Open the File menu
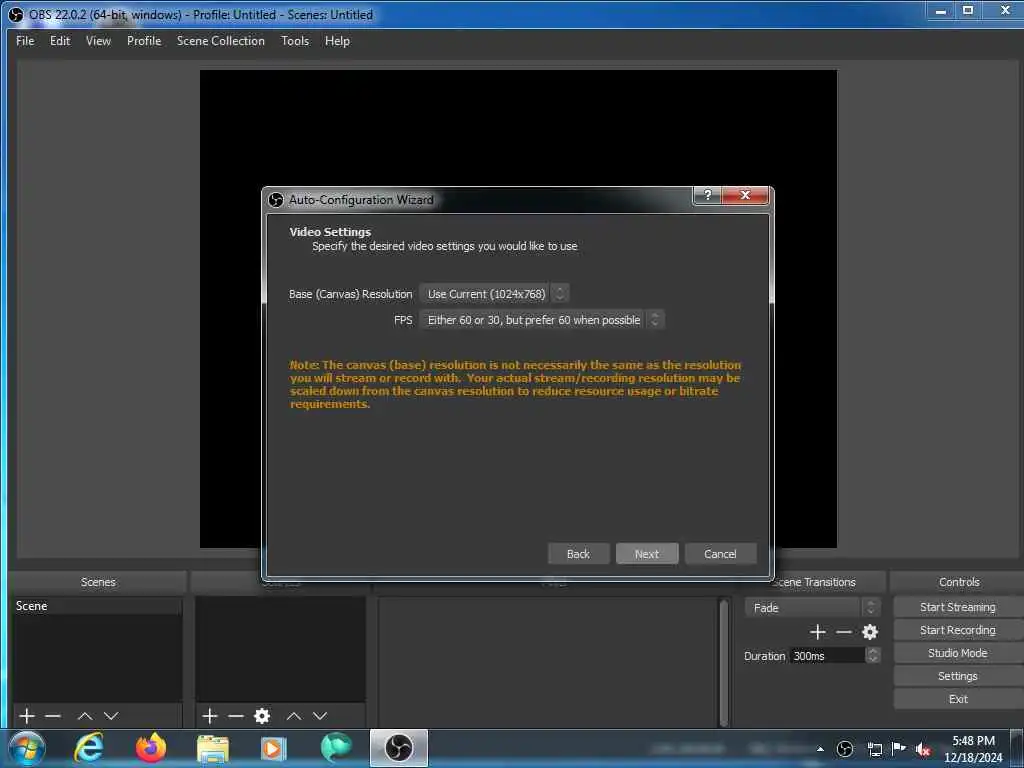Image resolution: width=1024 pixels, height=768 pixels. (25, 41)
